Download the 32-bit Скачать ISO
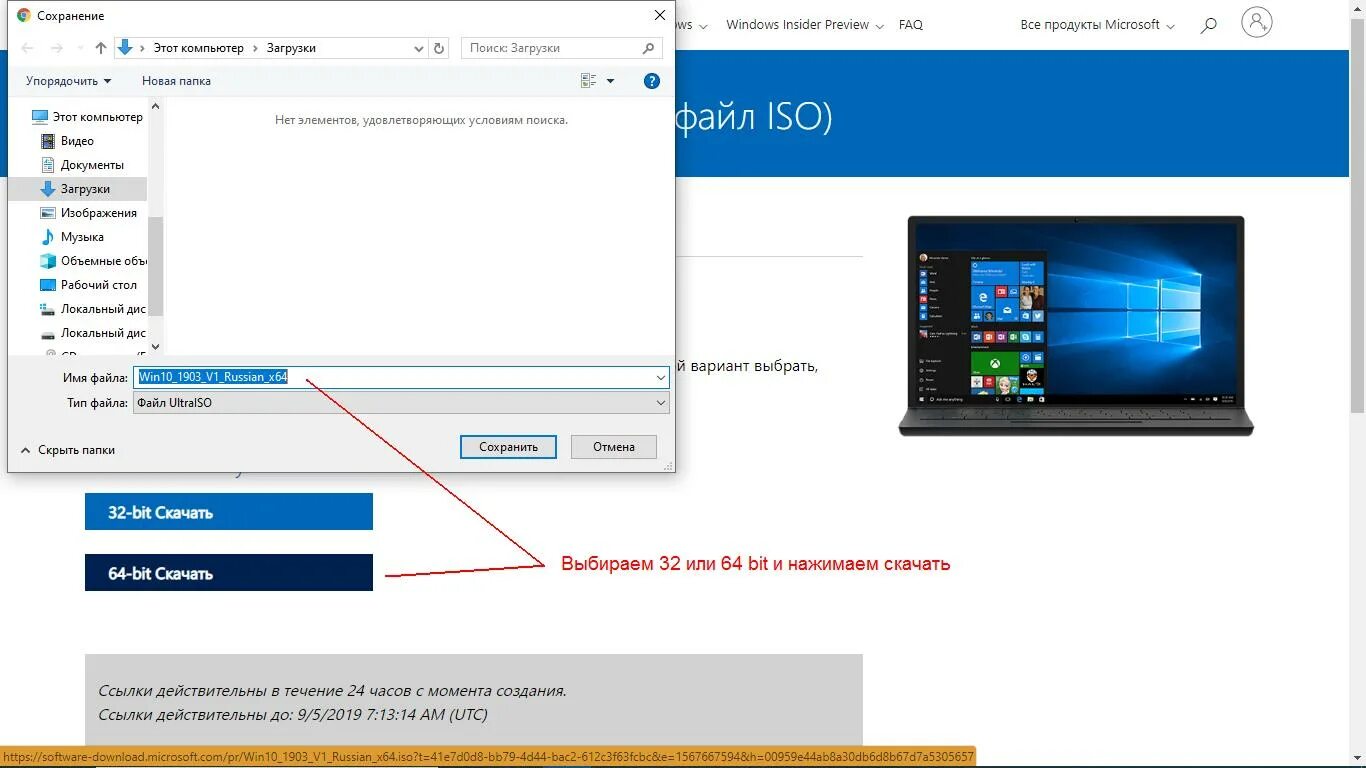Image resolution: width=1366 pixels, height=768 pixels. coord(229,512)
